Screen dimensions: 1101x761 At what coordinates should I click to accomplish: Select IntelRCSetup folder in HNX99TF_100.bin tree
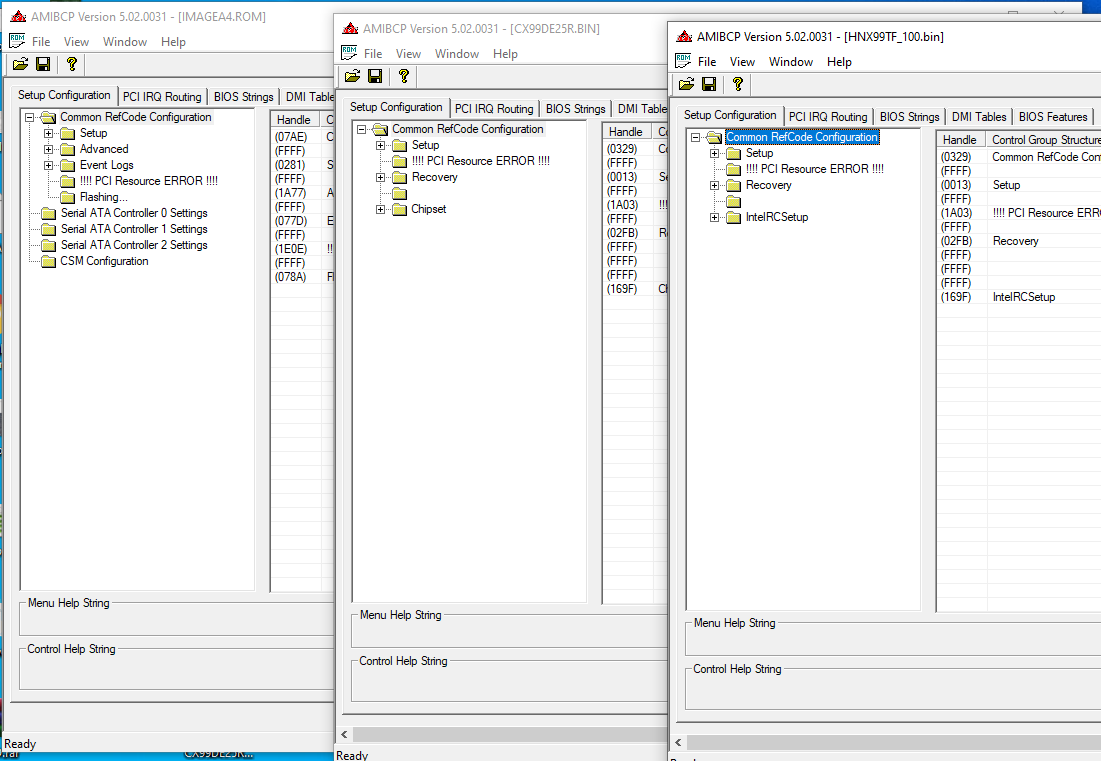coord(777,217)
